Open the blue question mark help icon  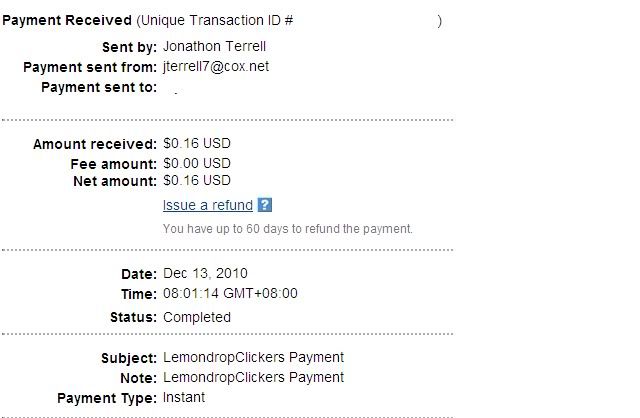point(264,205)
